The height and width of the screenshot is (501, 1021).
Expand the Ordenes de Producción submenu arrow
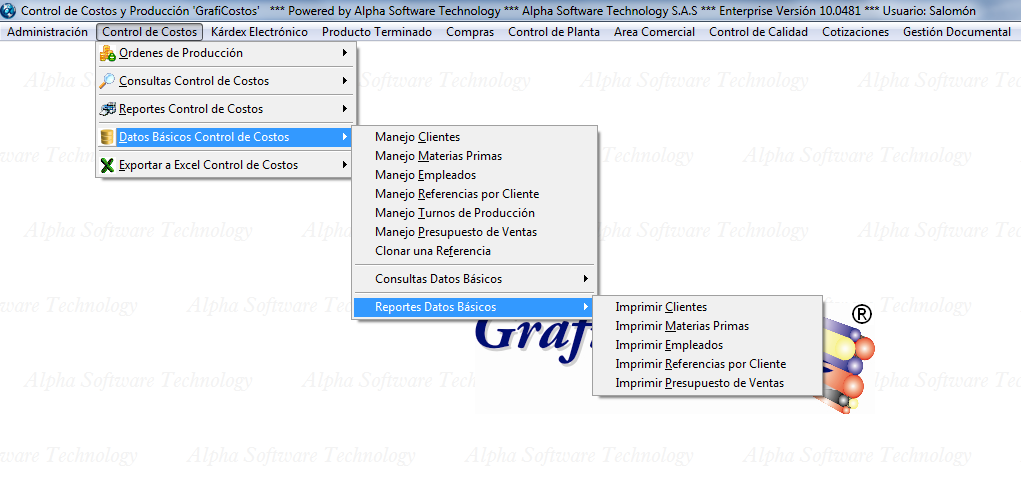point(345,53)
